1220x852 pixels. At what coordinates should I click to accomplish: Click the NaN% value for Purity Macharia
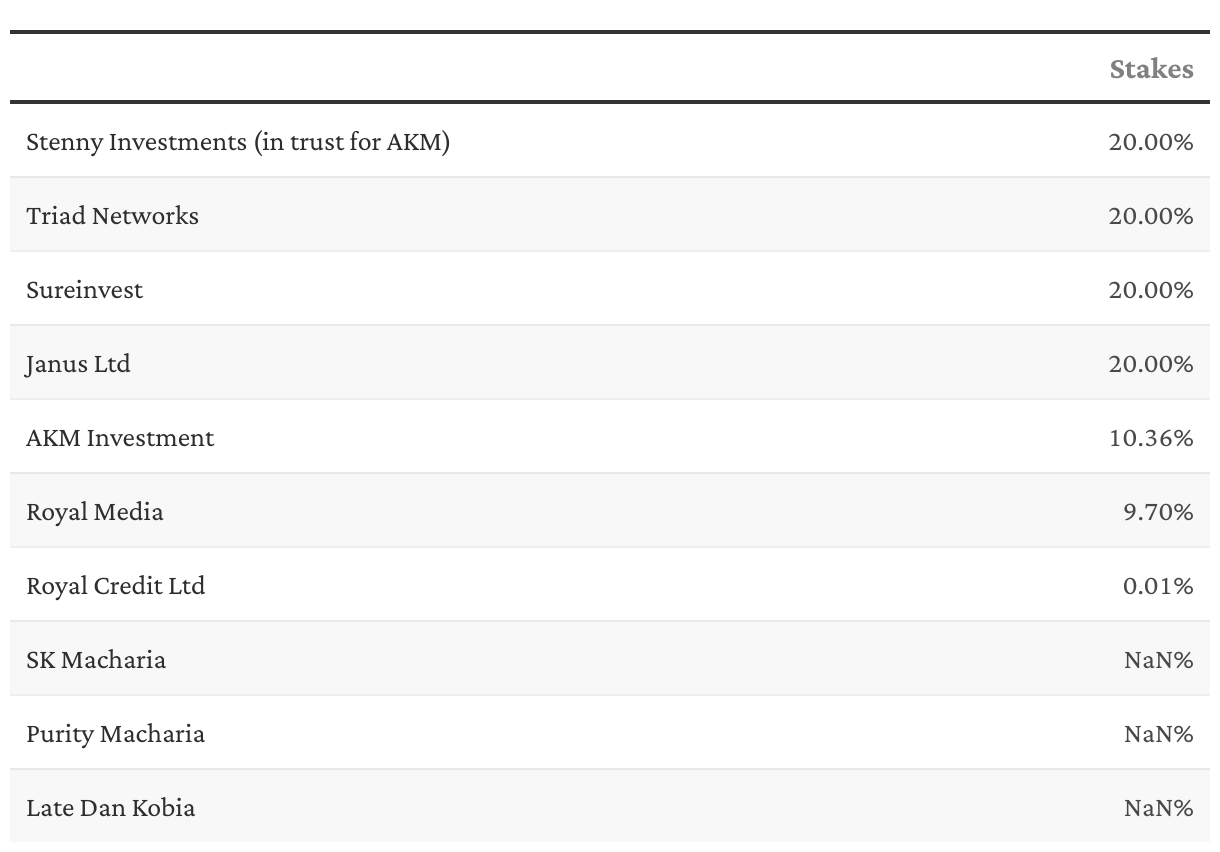click(1158, 734)
